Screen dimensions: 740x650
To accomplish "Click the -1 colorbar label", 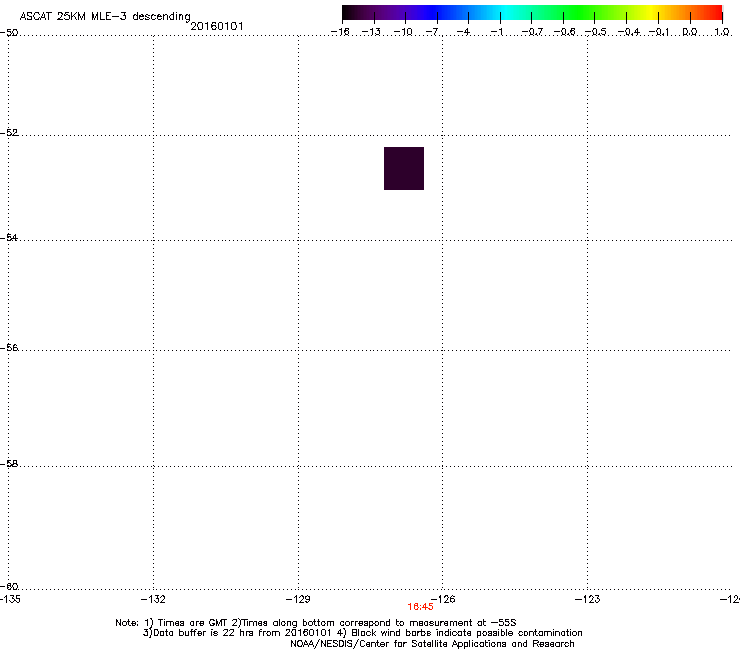I will coord(496,32).
